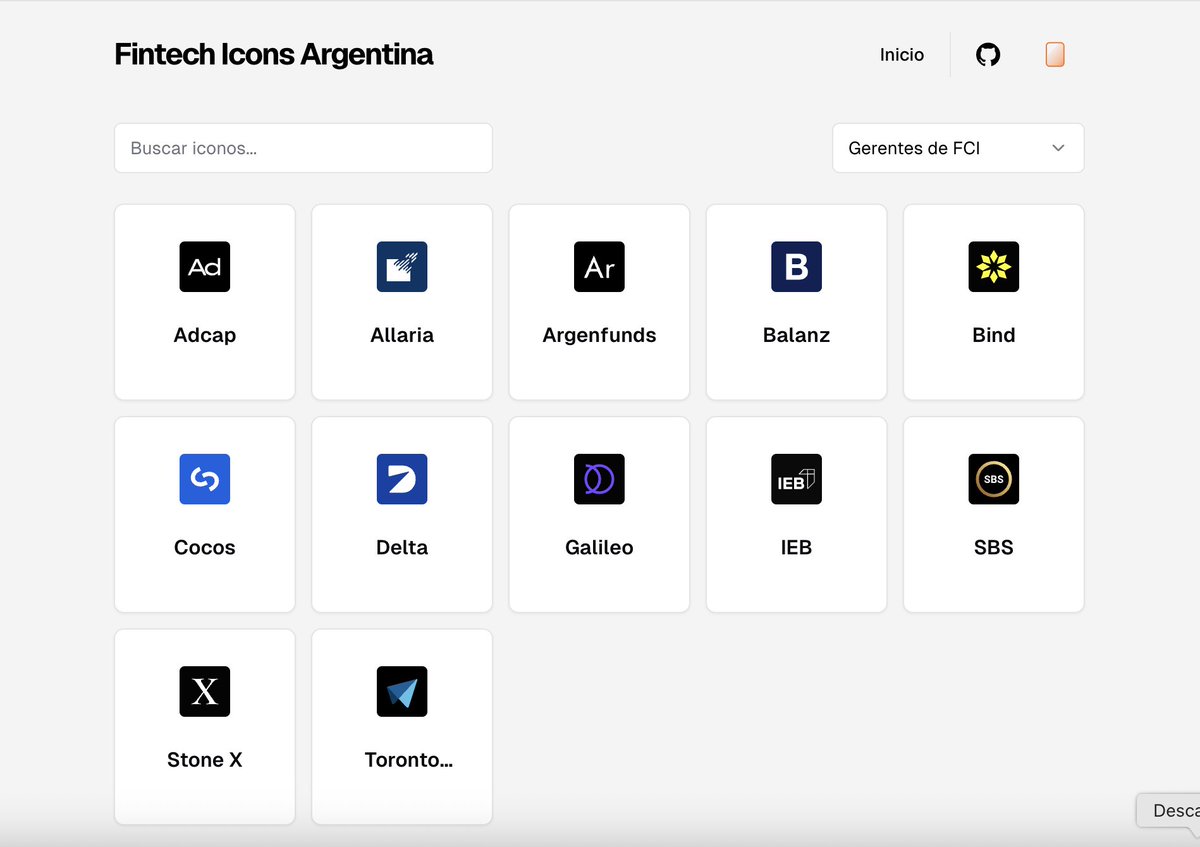Click the IEB card name text
This screenshot has width=1200, height=847.
(796, 547)
